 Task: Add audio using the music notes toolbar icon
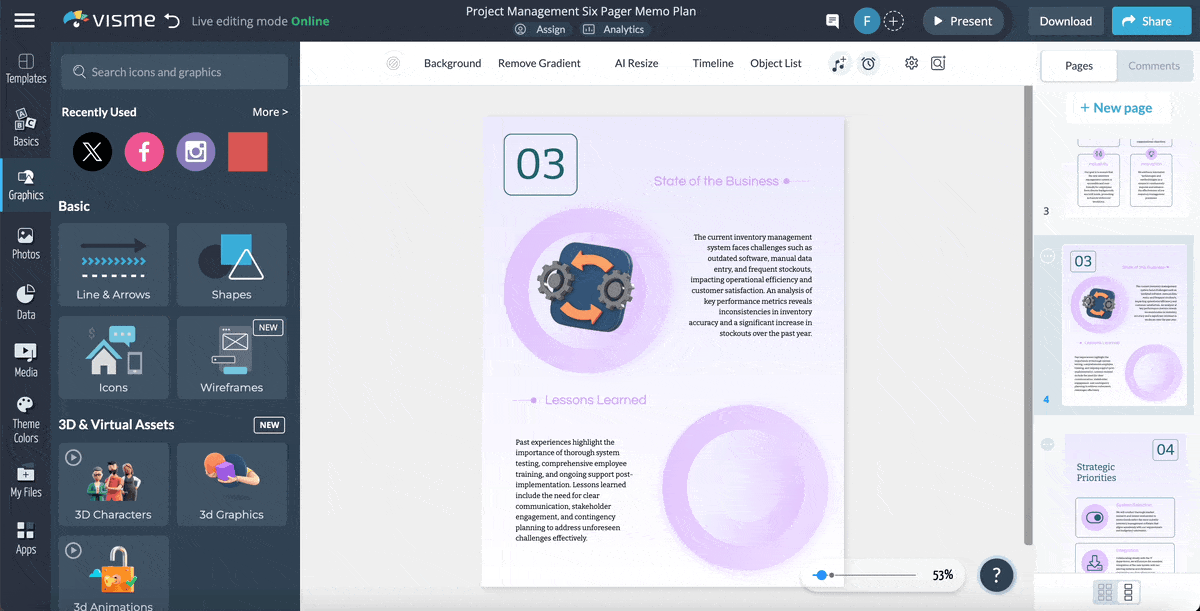click(x=839, y=63)
